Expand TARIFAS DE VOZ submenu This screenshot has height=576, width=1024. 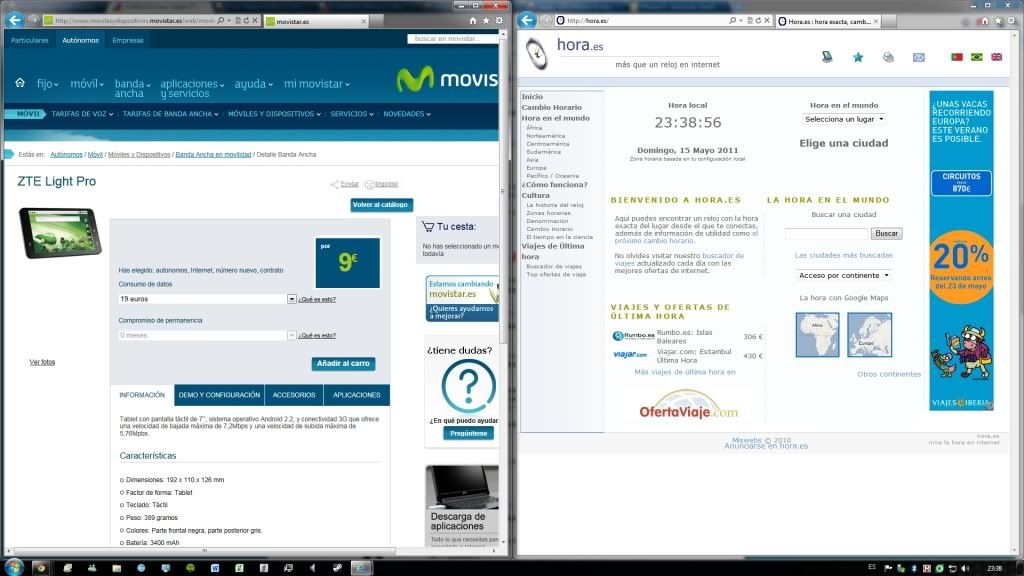(82, 114)
